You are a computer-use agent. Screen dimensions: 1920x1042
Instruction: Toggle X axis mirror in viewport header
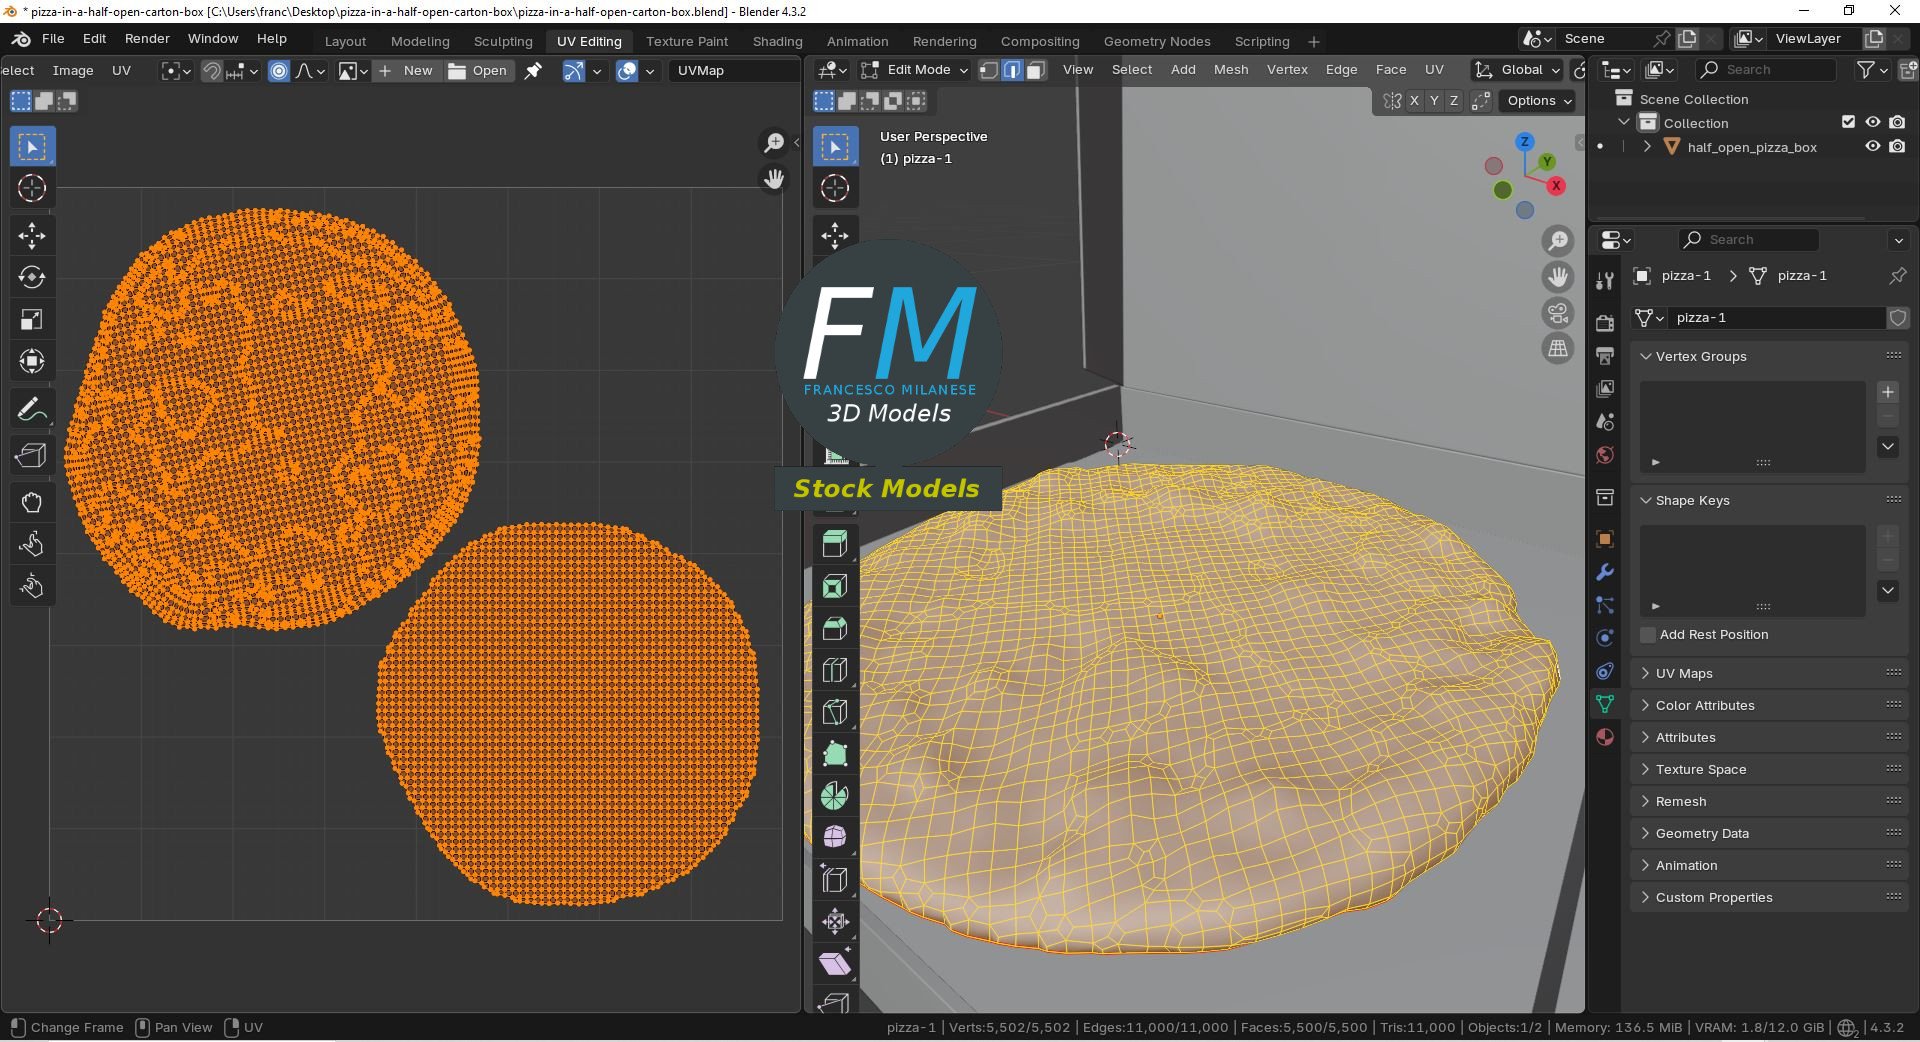click(1414, 101)
